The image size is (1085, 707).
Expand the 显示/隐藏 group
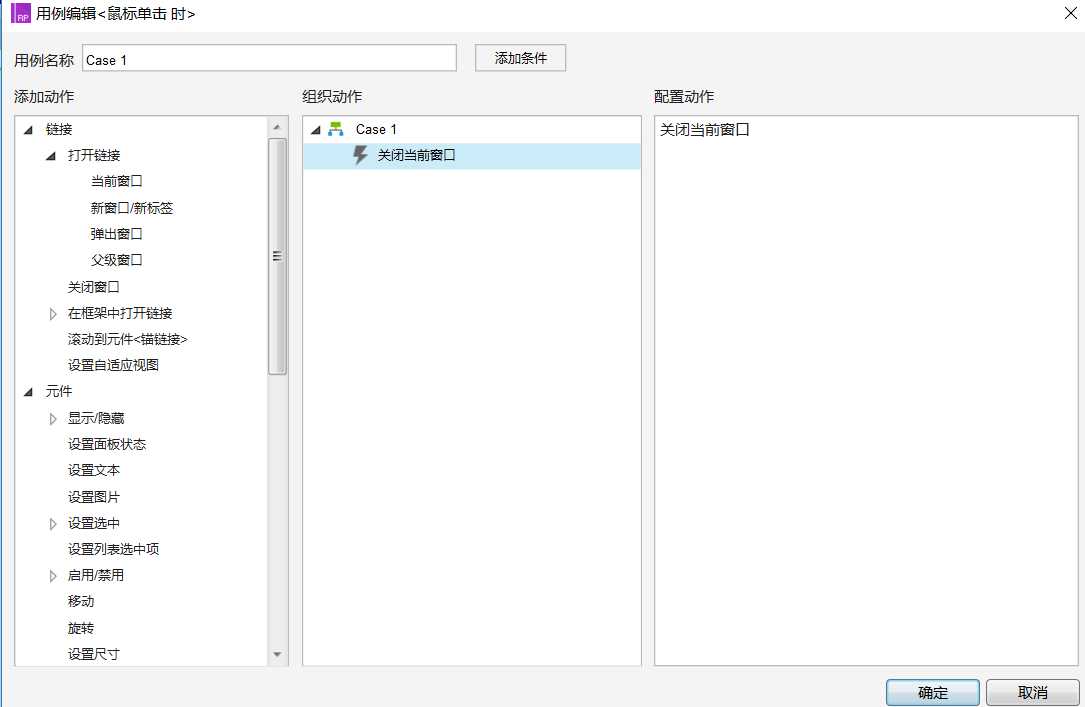[x=53, y=419]
